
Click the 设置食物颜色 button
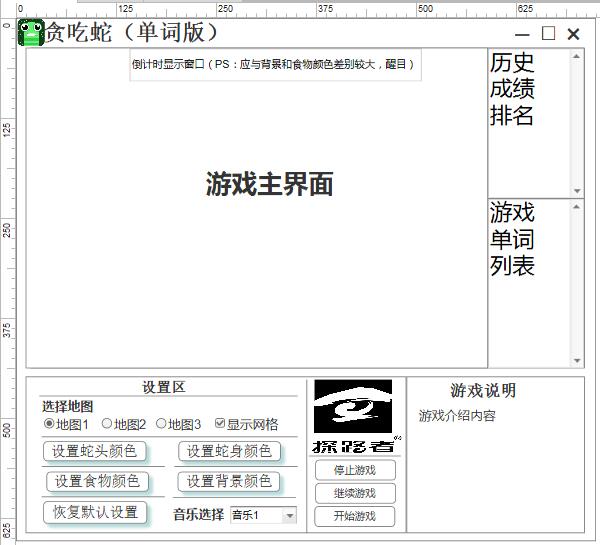97,481
